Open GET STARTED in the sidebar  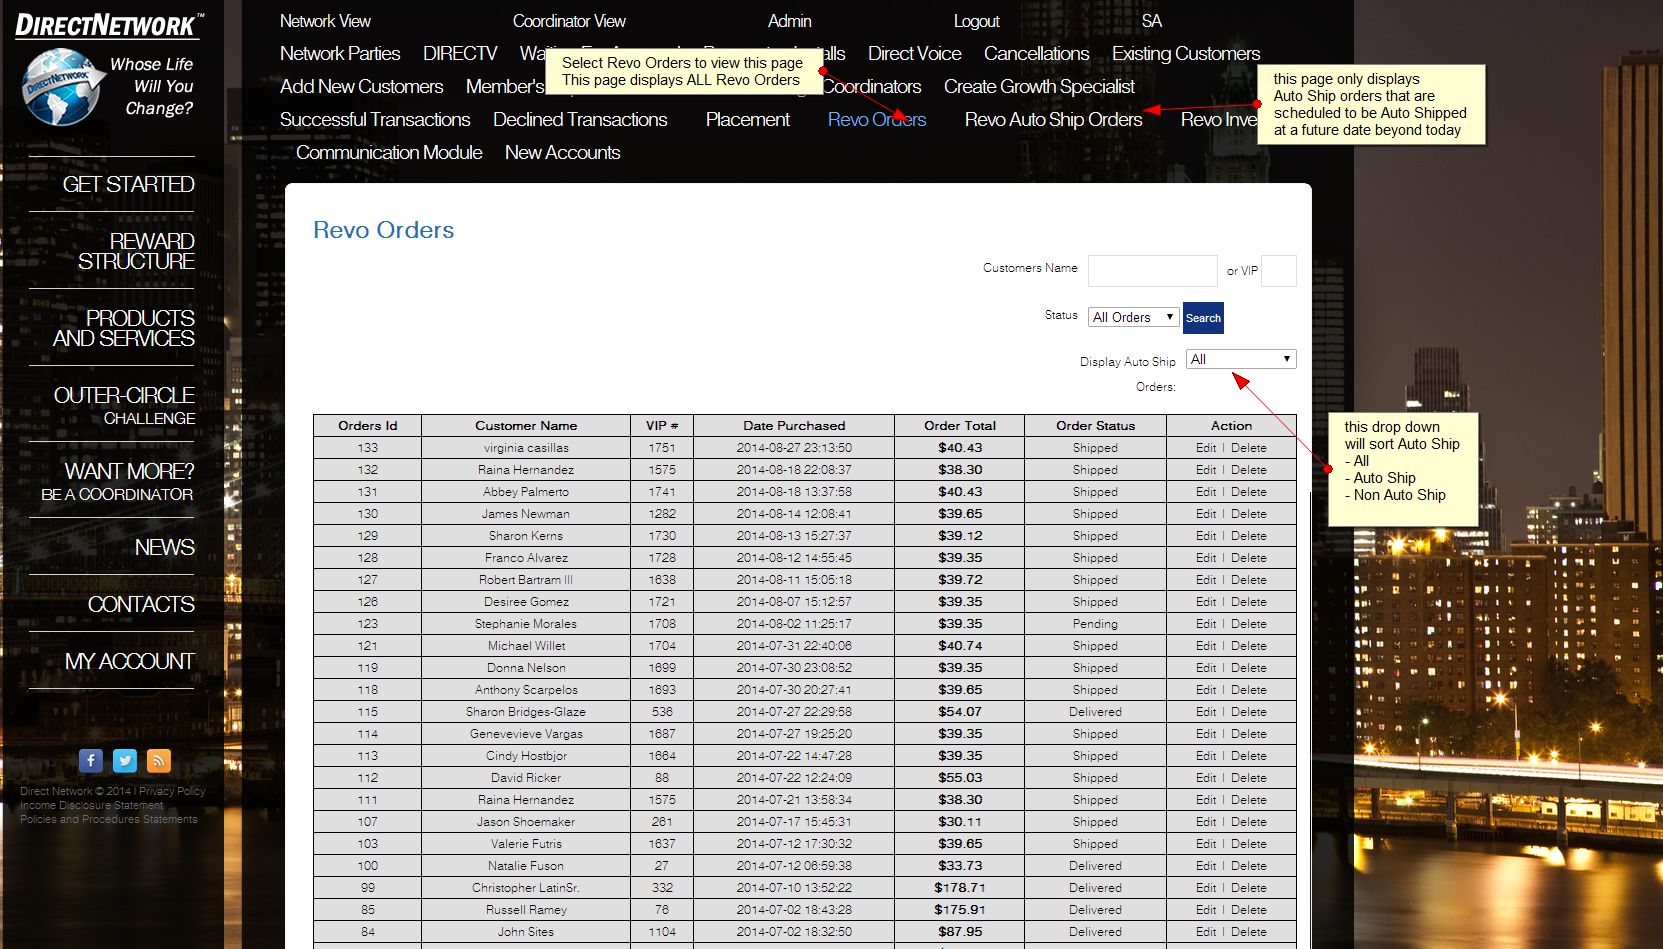[x=128, y=184]
